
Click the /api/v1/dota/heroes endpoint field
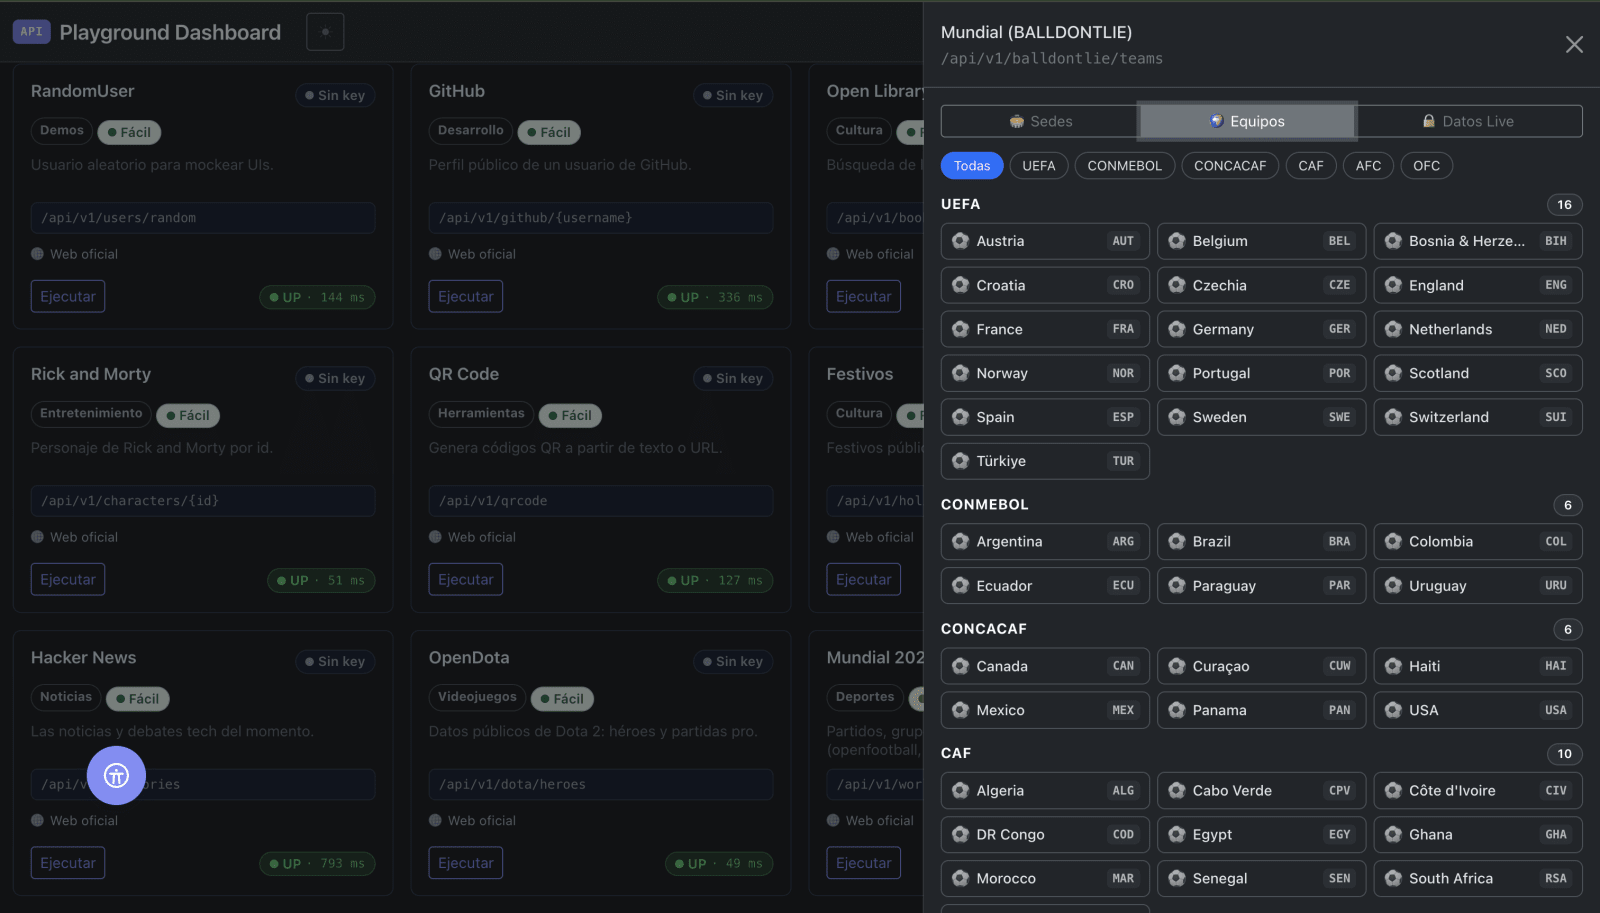pyautogui.click(x=601, y=785)
